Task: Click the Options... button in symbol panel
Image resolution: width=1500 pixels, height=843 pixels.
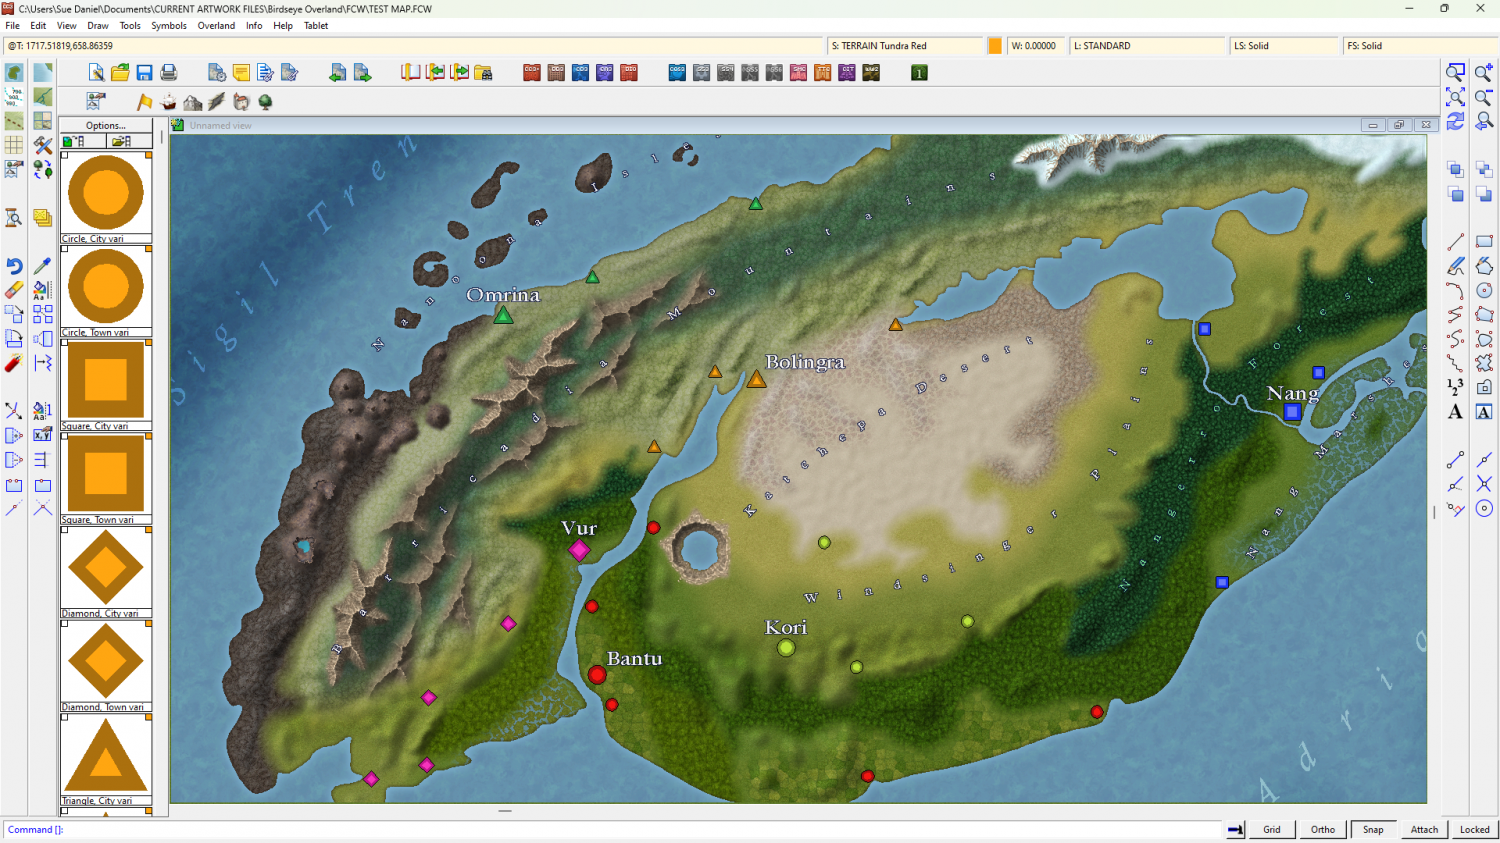Action: [106, 126]
